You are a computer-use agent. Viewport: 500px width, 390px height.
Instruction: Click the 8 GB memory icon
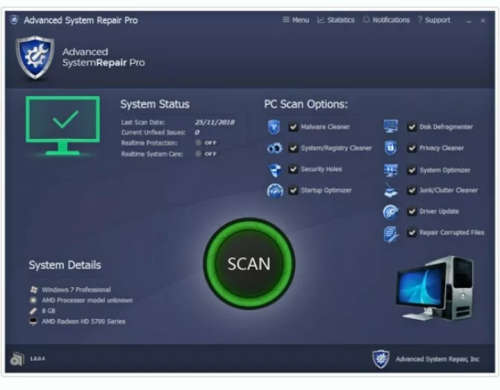click(33, 311)
